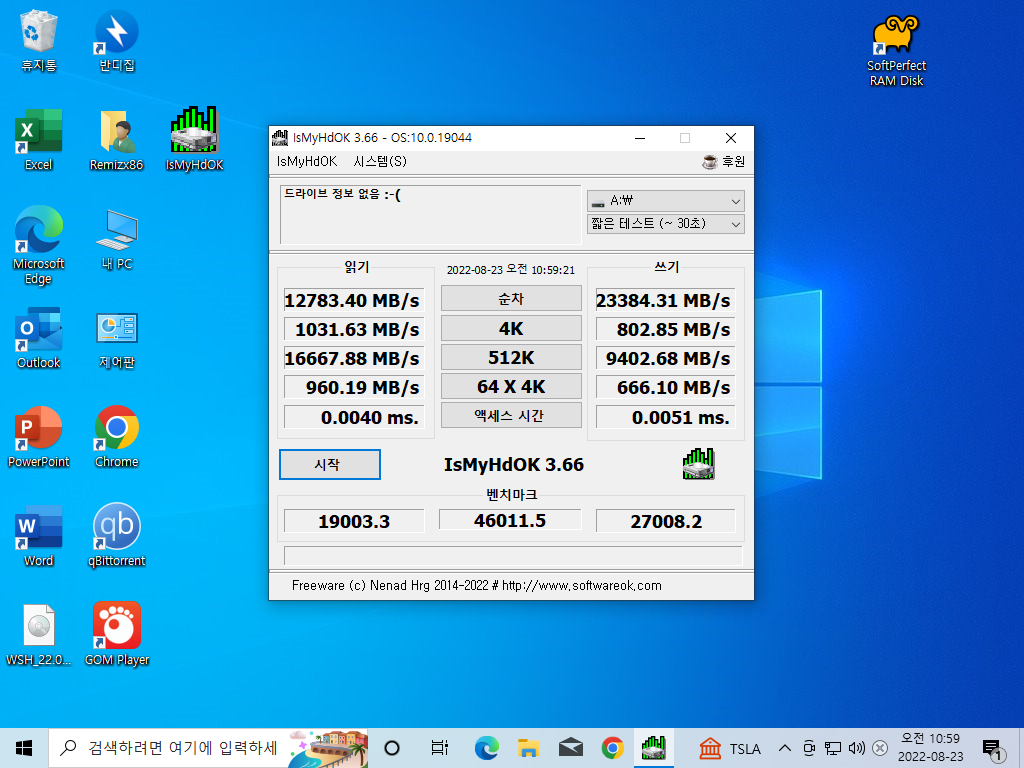Click the 시작 start button
This screenshot has width=1024, height=768.
tap(330, 464)
